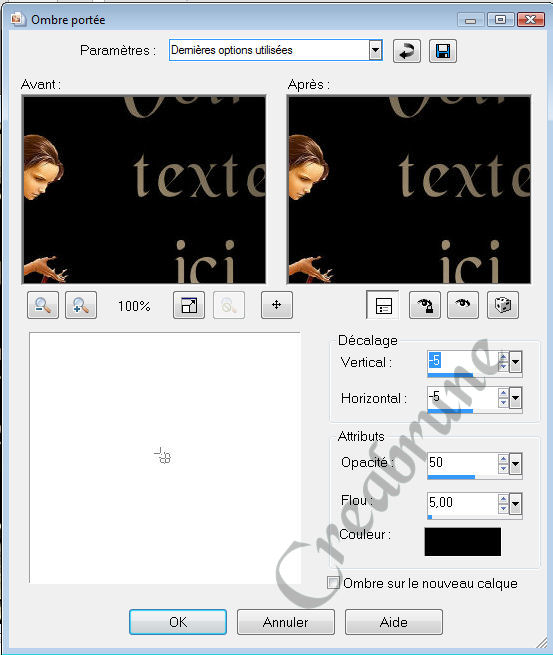The width and height of the screenshot is (553, 655).
Task: Open the Paramètres presets dropdown
Action: (375, 51)
